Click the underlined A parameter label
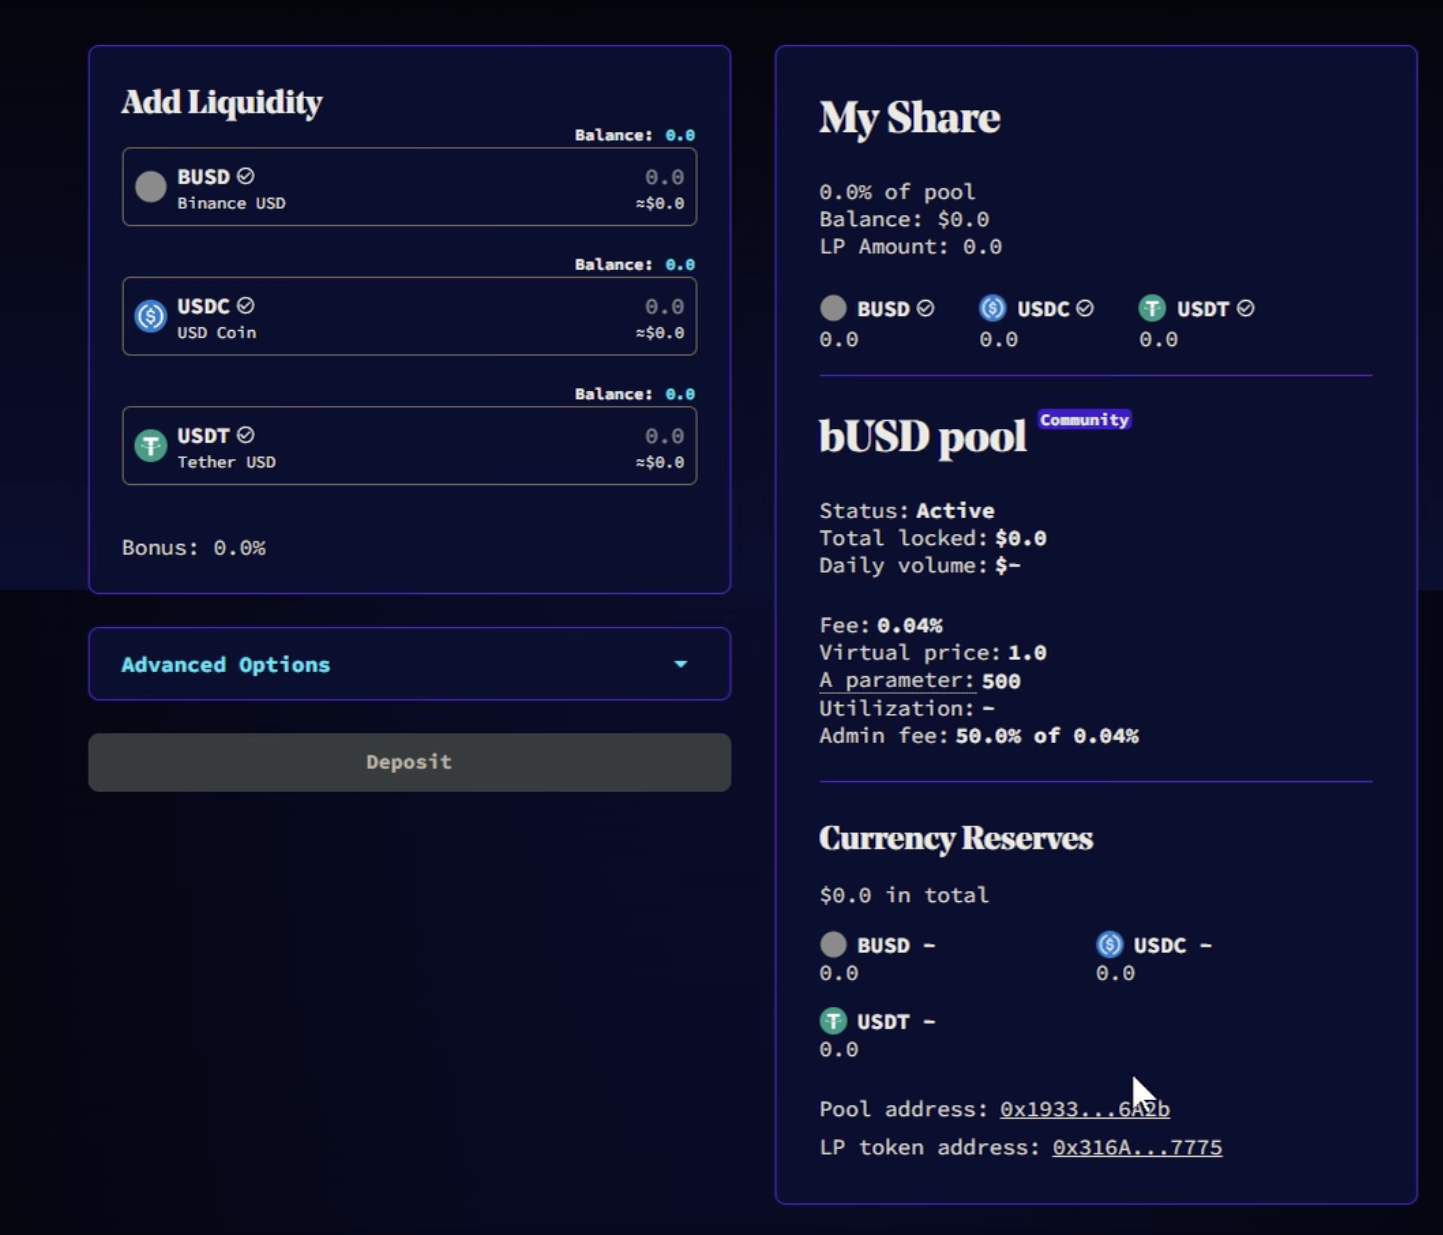The image size is (1443, 1235). [896, 680]
